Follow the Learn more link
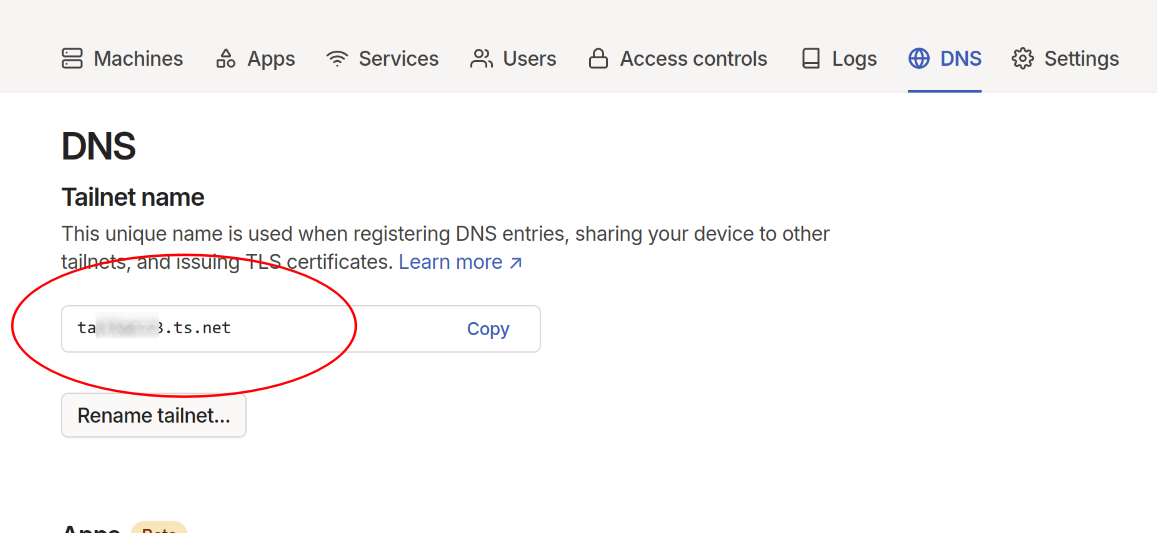Screen dimensions: 1157x533 click(x=451, y=262)
